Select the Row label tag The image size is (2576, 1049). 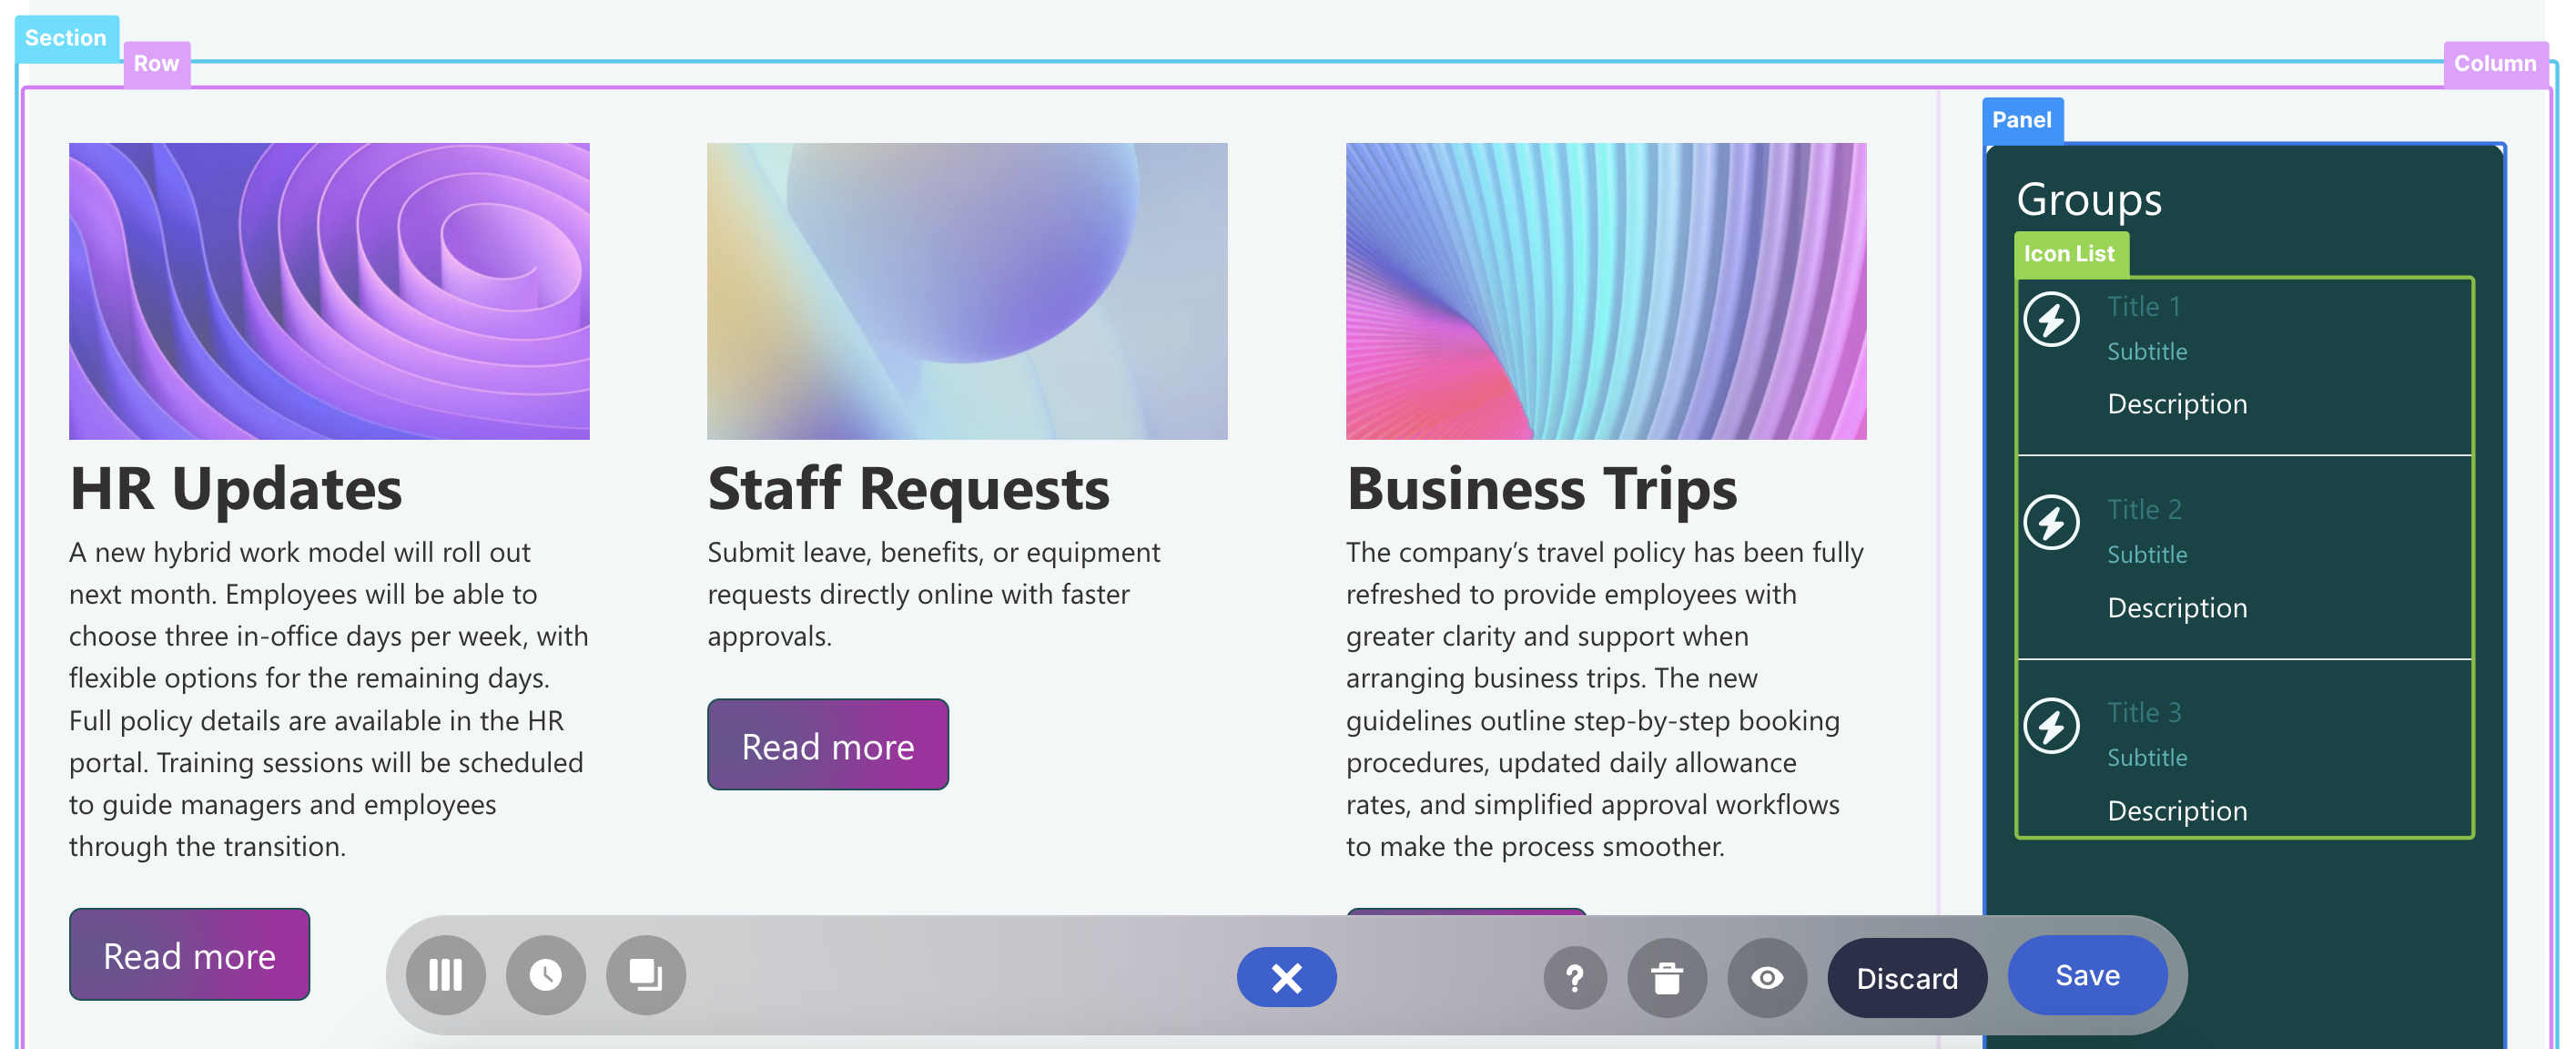click(156, 64)
